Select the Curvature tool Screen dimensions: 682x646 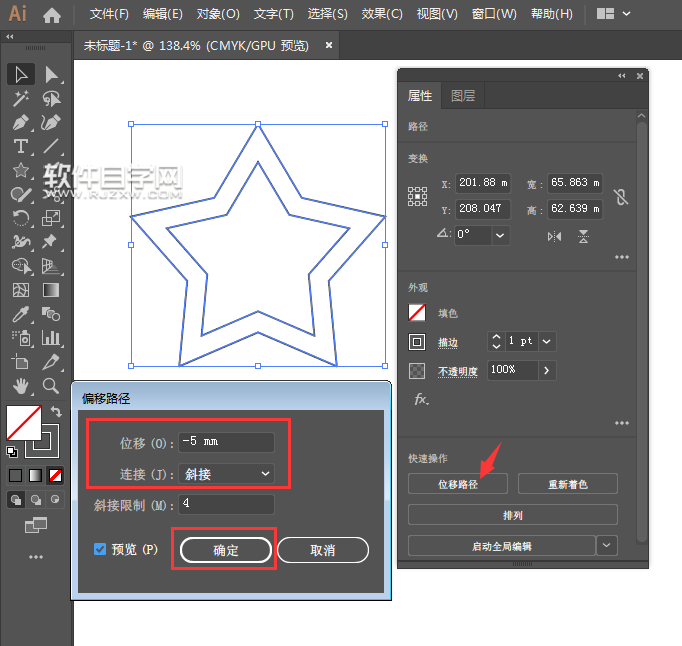click(51, 123)
